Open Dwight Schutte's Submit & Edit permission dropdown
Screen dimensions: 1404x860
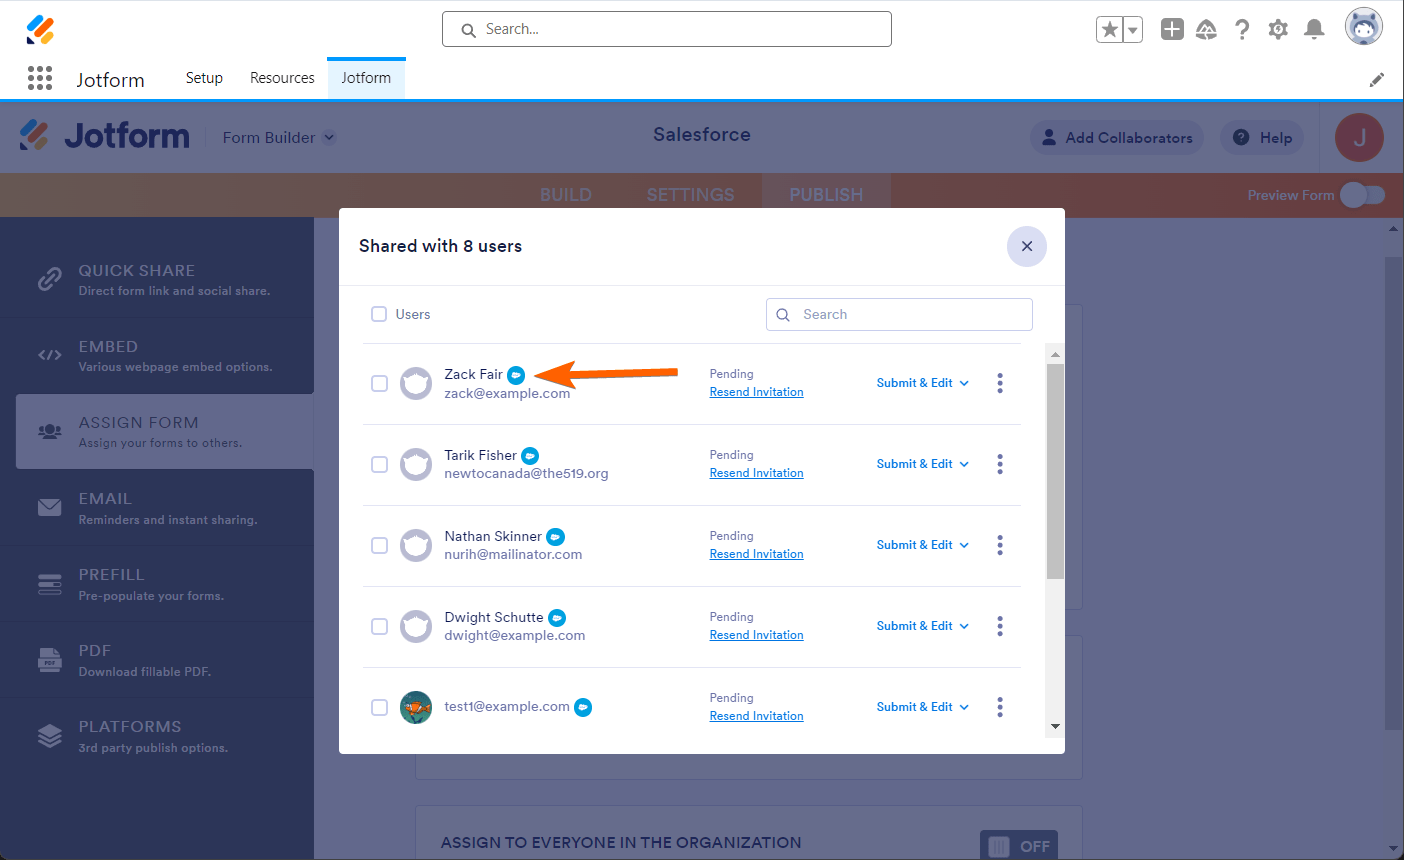pos(922,626)
